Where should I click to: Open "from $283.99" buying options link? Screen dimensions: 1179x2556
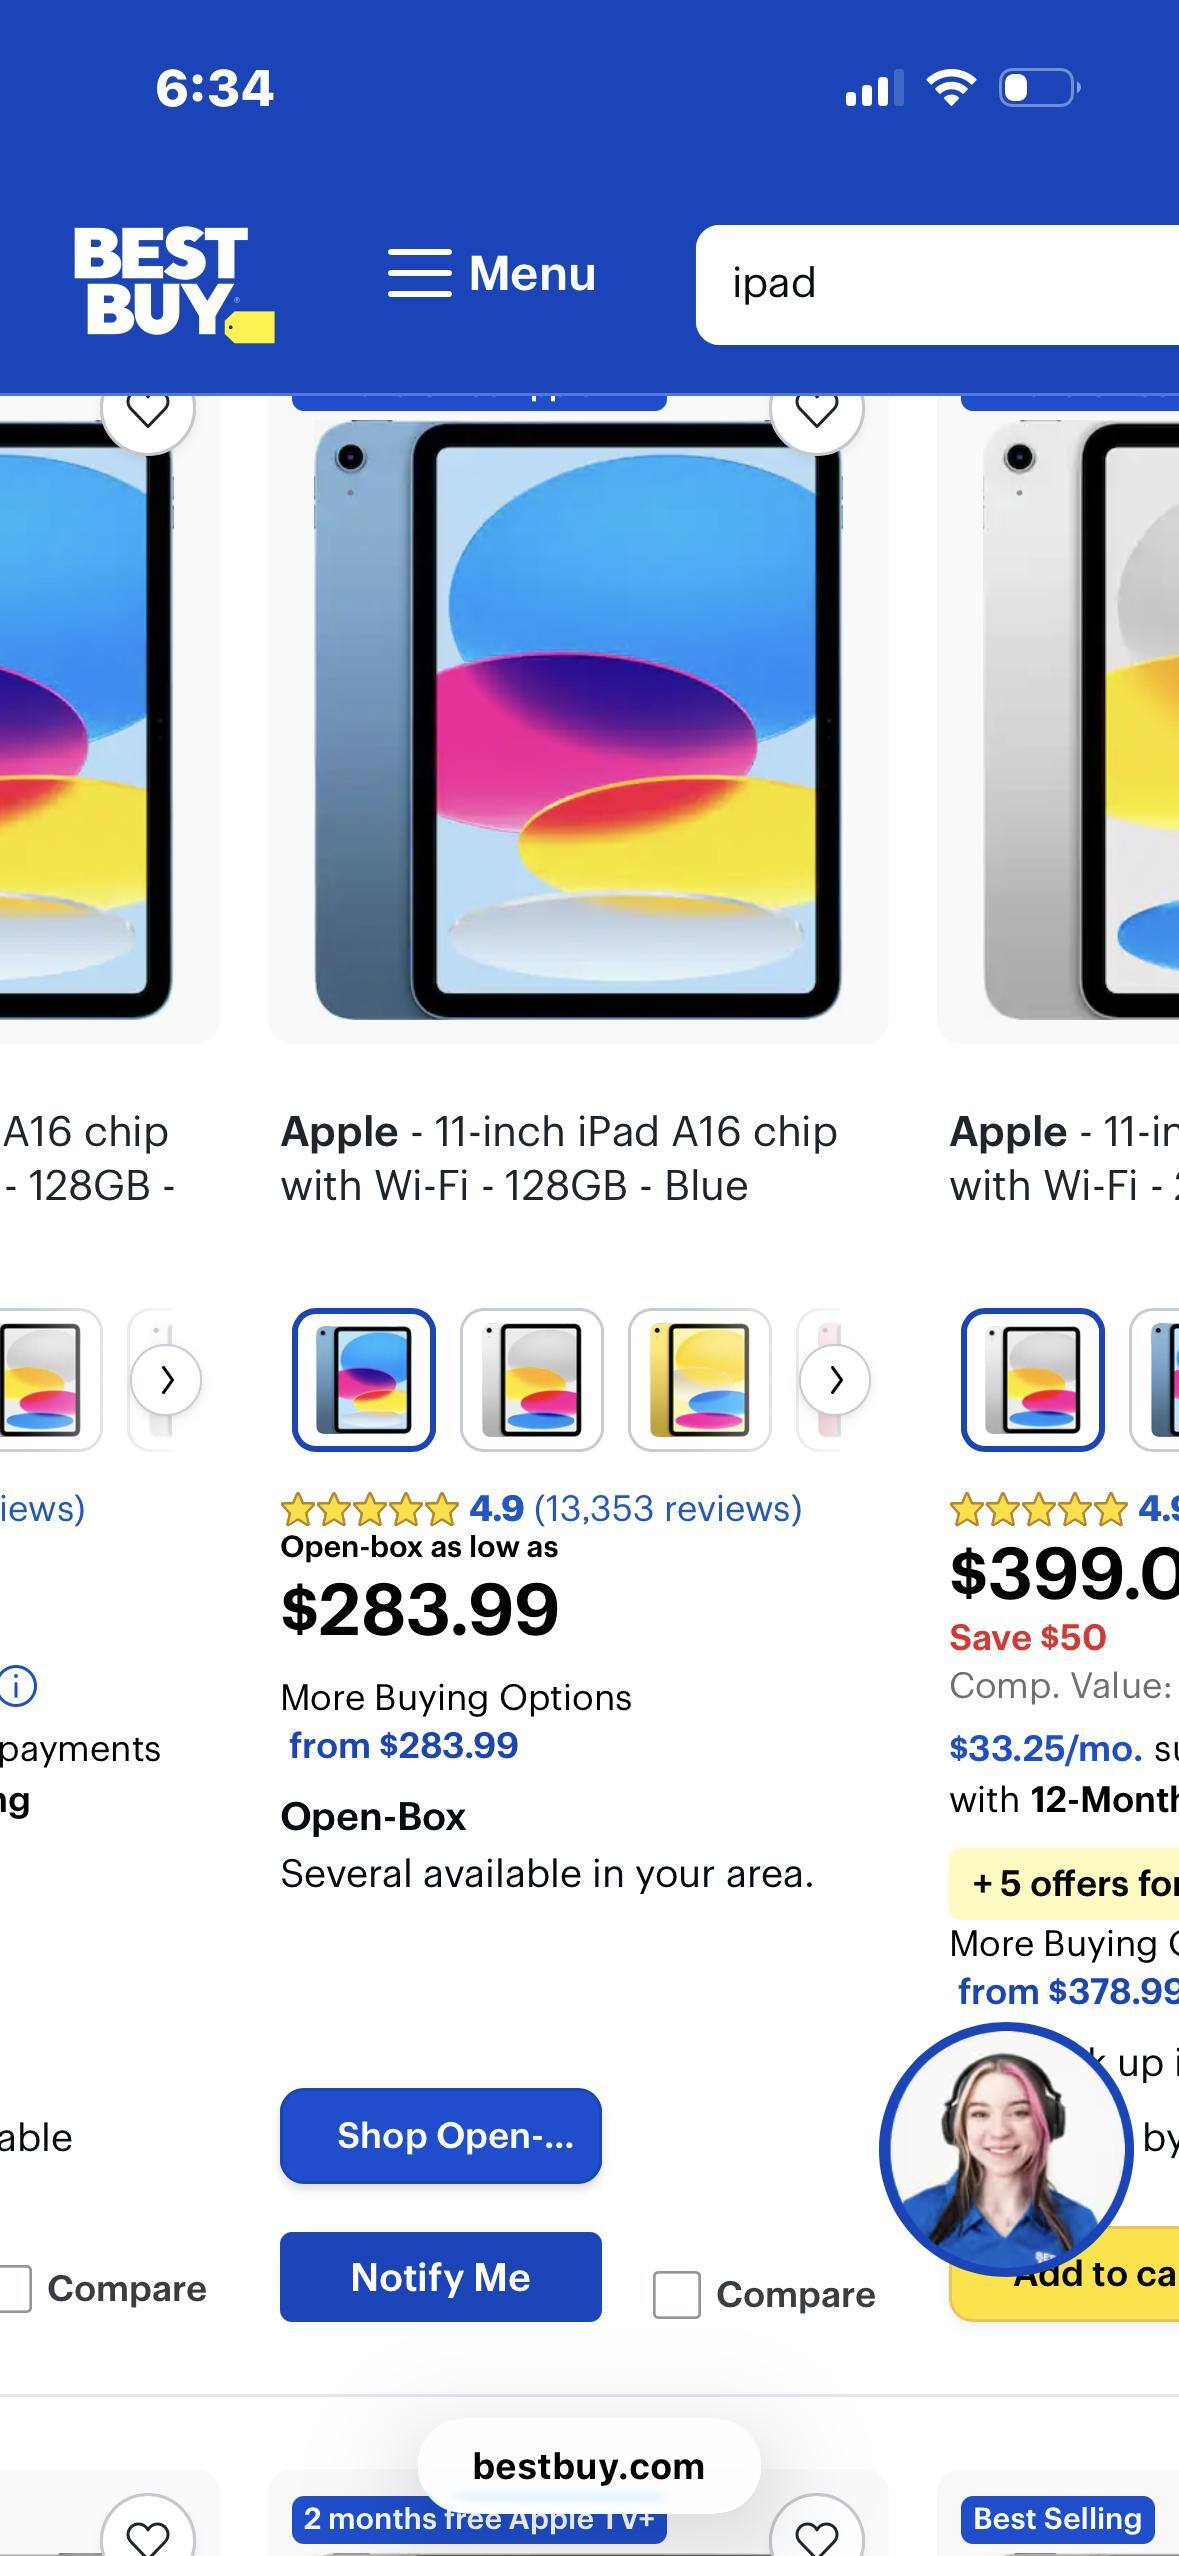tap(403, 1745)
